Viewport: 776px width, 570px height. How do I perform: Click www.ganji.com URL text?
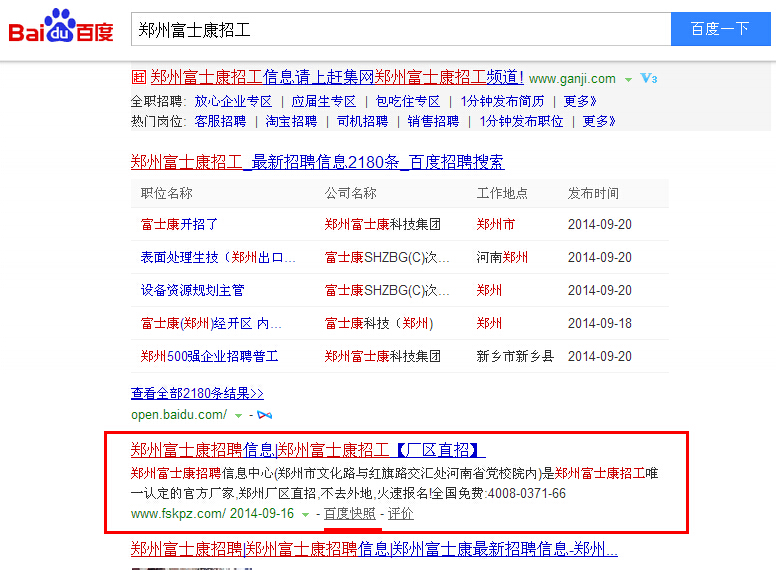point(572,79)
